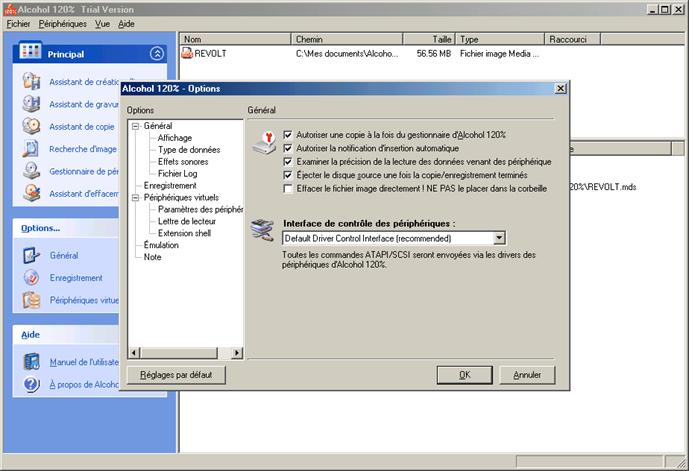The width and height of the screenshot is (689, 471).
Task: Select Fichier Log in options tree
Action: pyautogui.click(x=178, y=174)
